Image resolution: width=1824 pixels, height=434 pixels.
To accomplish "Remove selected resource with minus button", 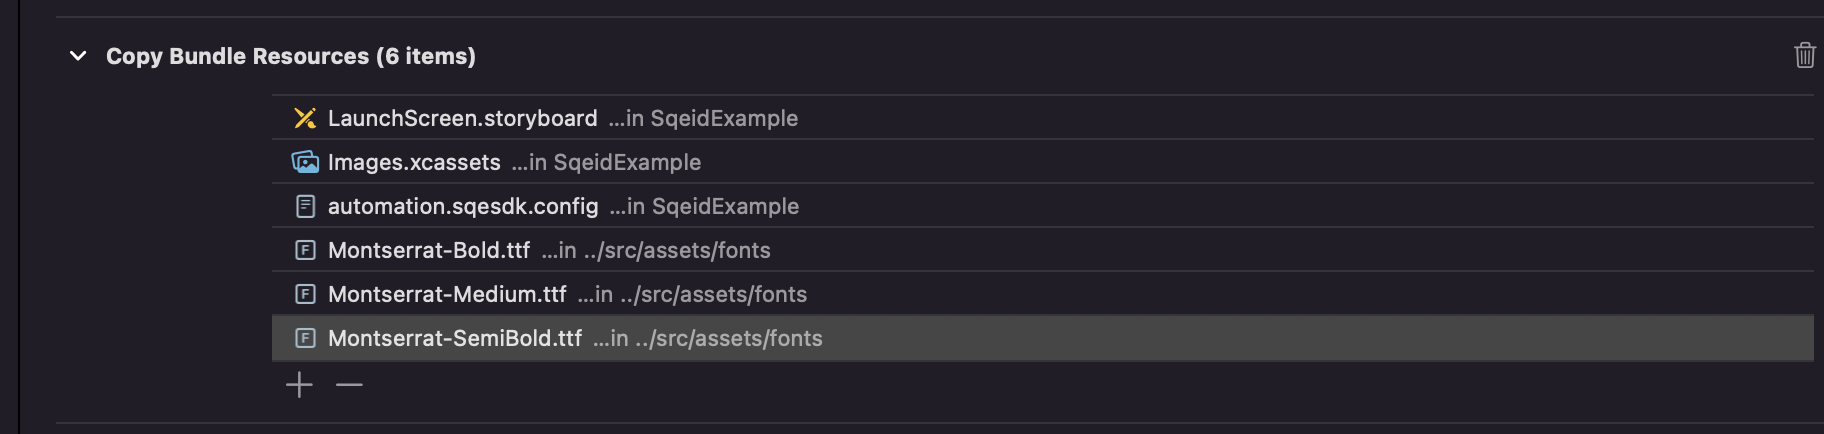I will (349, 385).
